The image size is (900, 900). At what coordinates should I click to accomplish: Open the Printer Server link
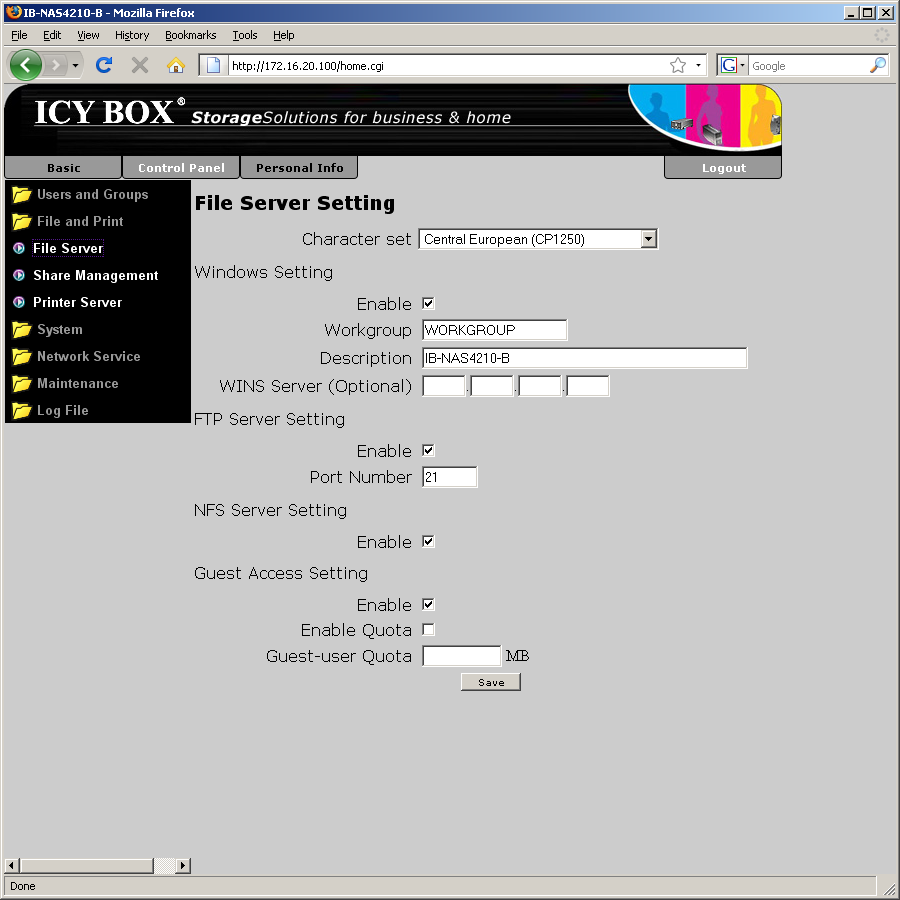(x=77, y=302)
